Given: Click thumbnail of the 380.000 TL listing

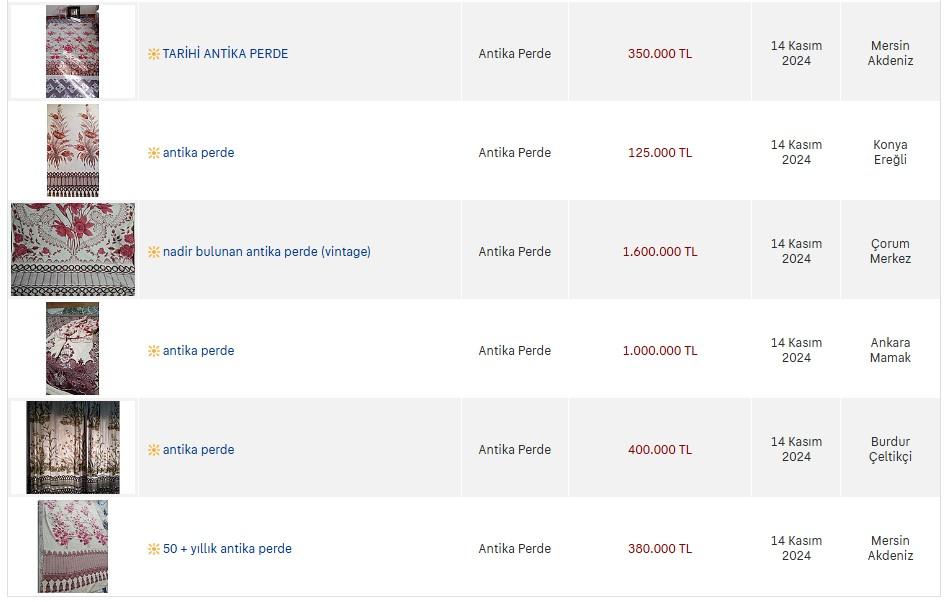Looking at the screenshot, I should pos(72,547).
